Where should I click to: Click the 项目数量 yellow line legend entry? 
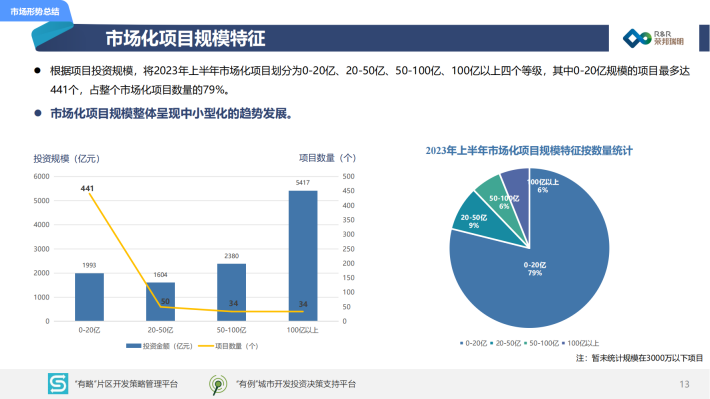[x=229, y=346]
